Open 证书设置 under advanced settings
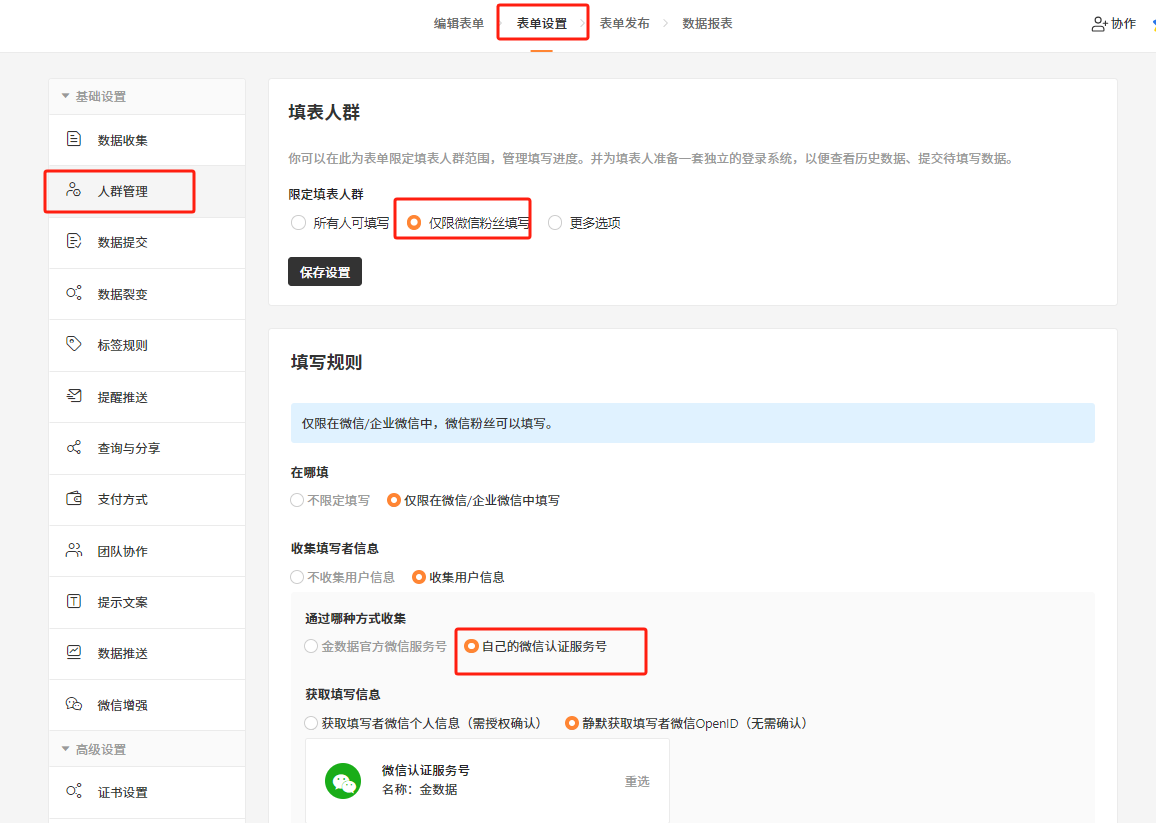 tap(147, 792)
